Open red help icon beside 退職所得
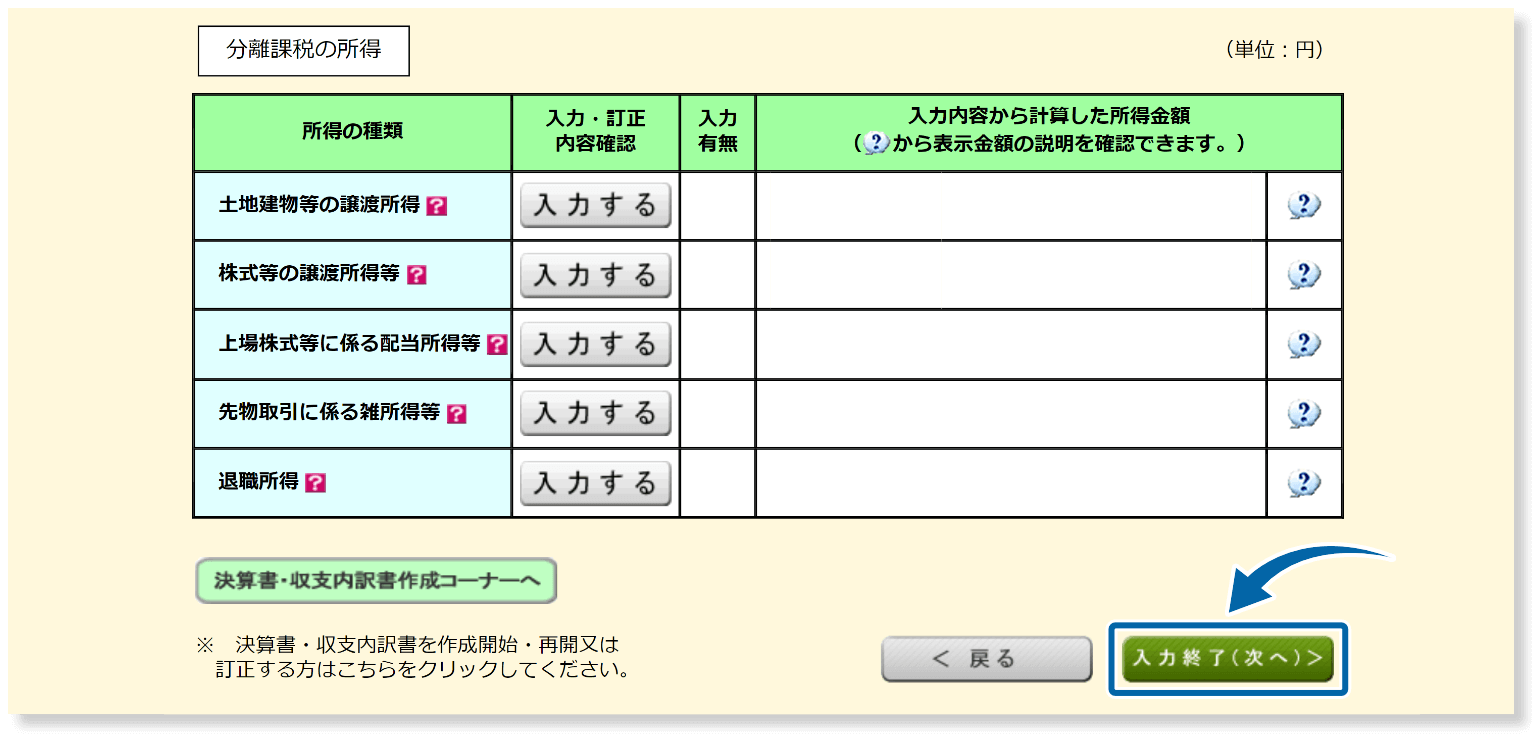This screenshot has height=740, width=1536. point(315,483)
